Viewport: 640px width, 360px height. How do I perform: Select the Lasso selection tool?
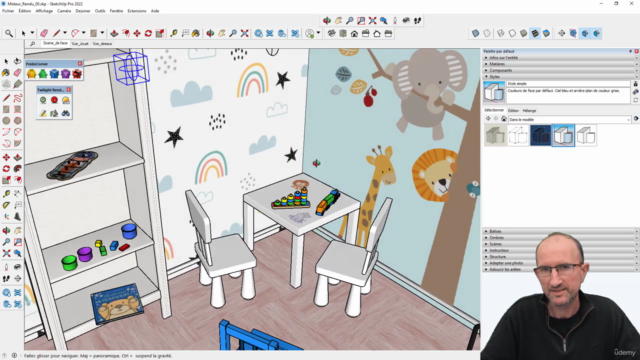17,61
